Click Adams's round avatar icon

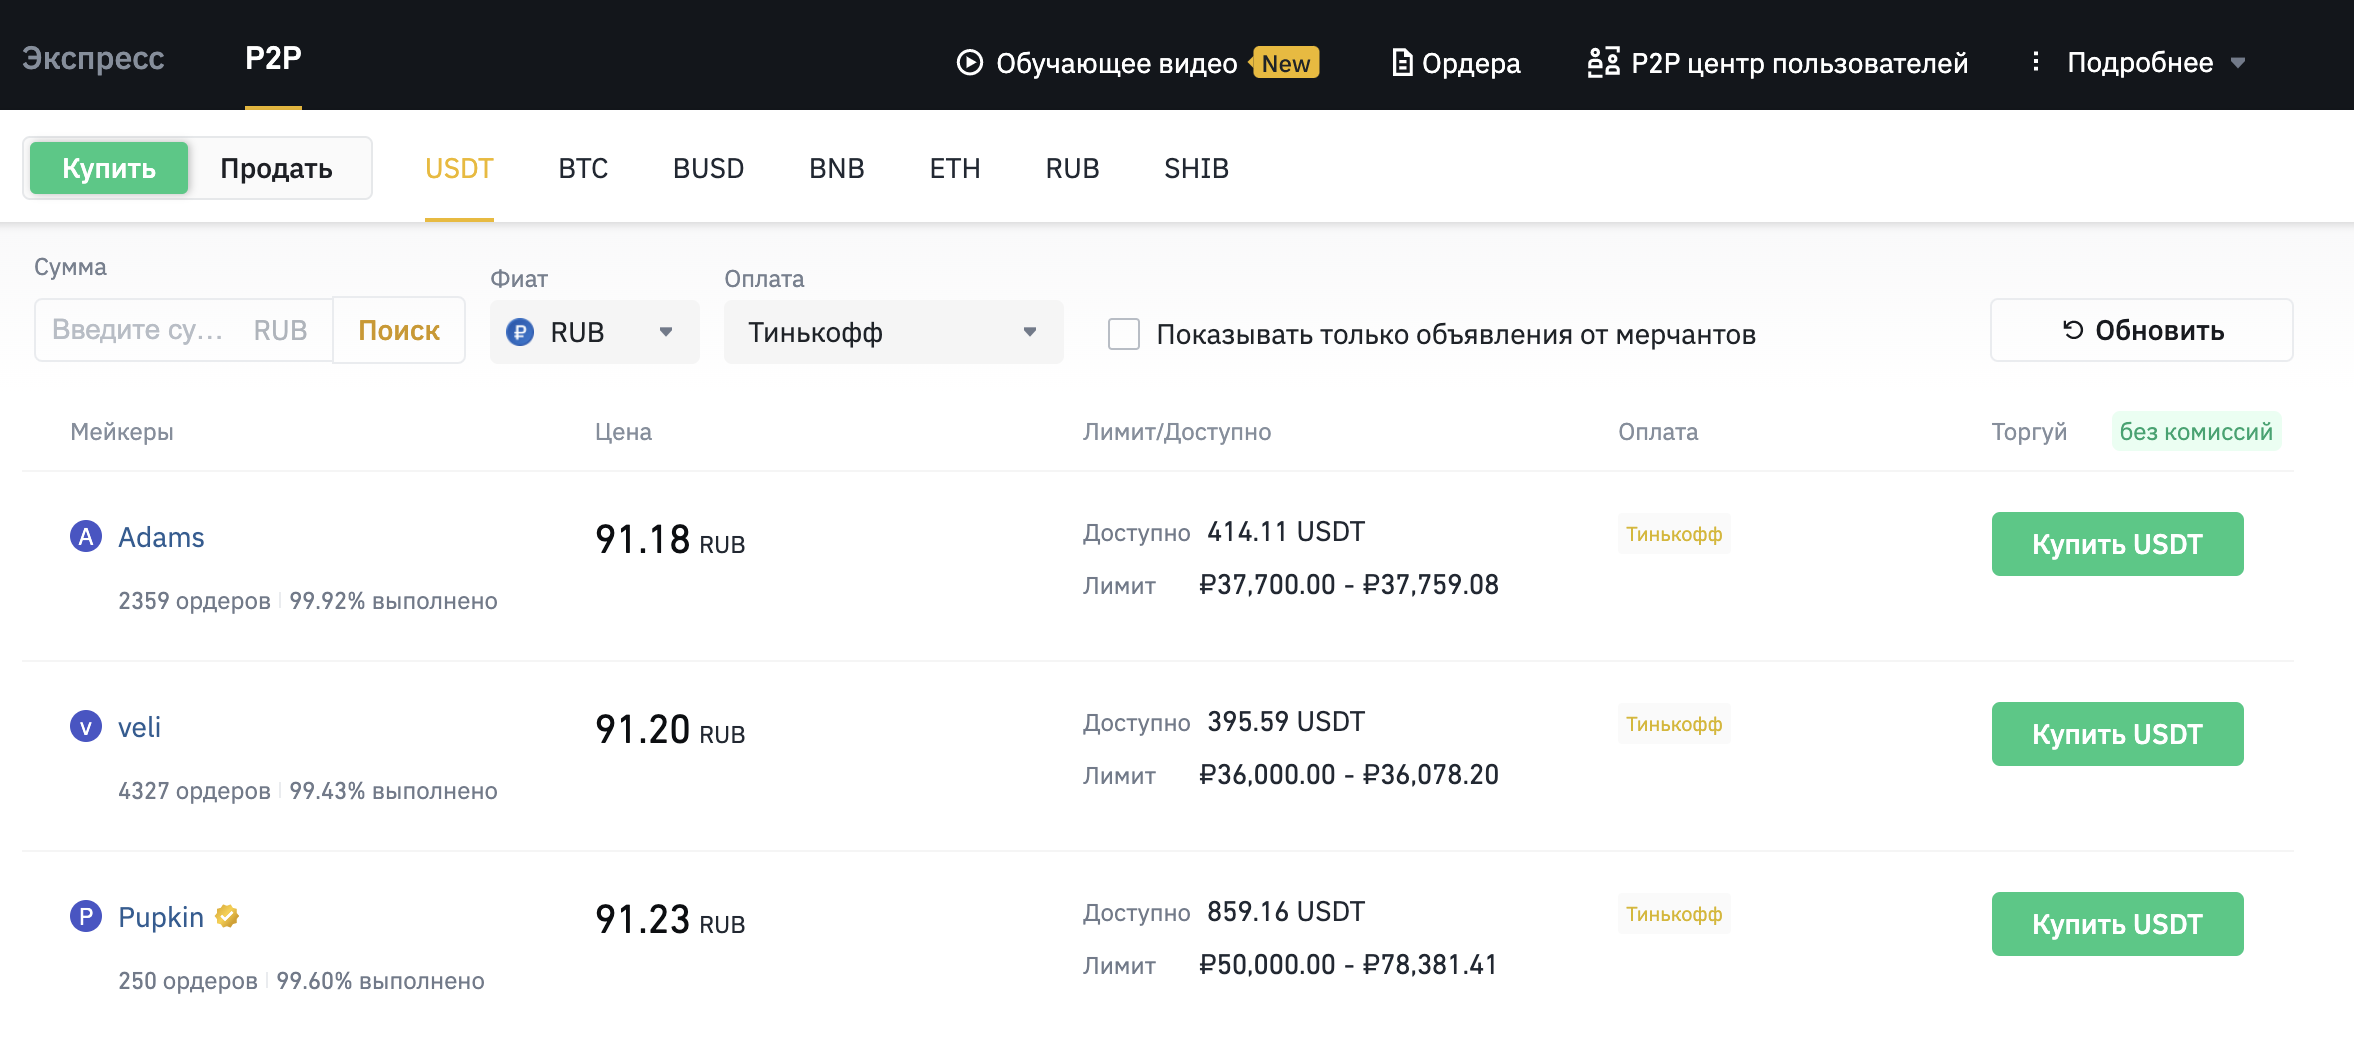[x=86, y=537]
